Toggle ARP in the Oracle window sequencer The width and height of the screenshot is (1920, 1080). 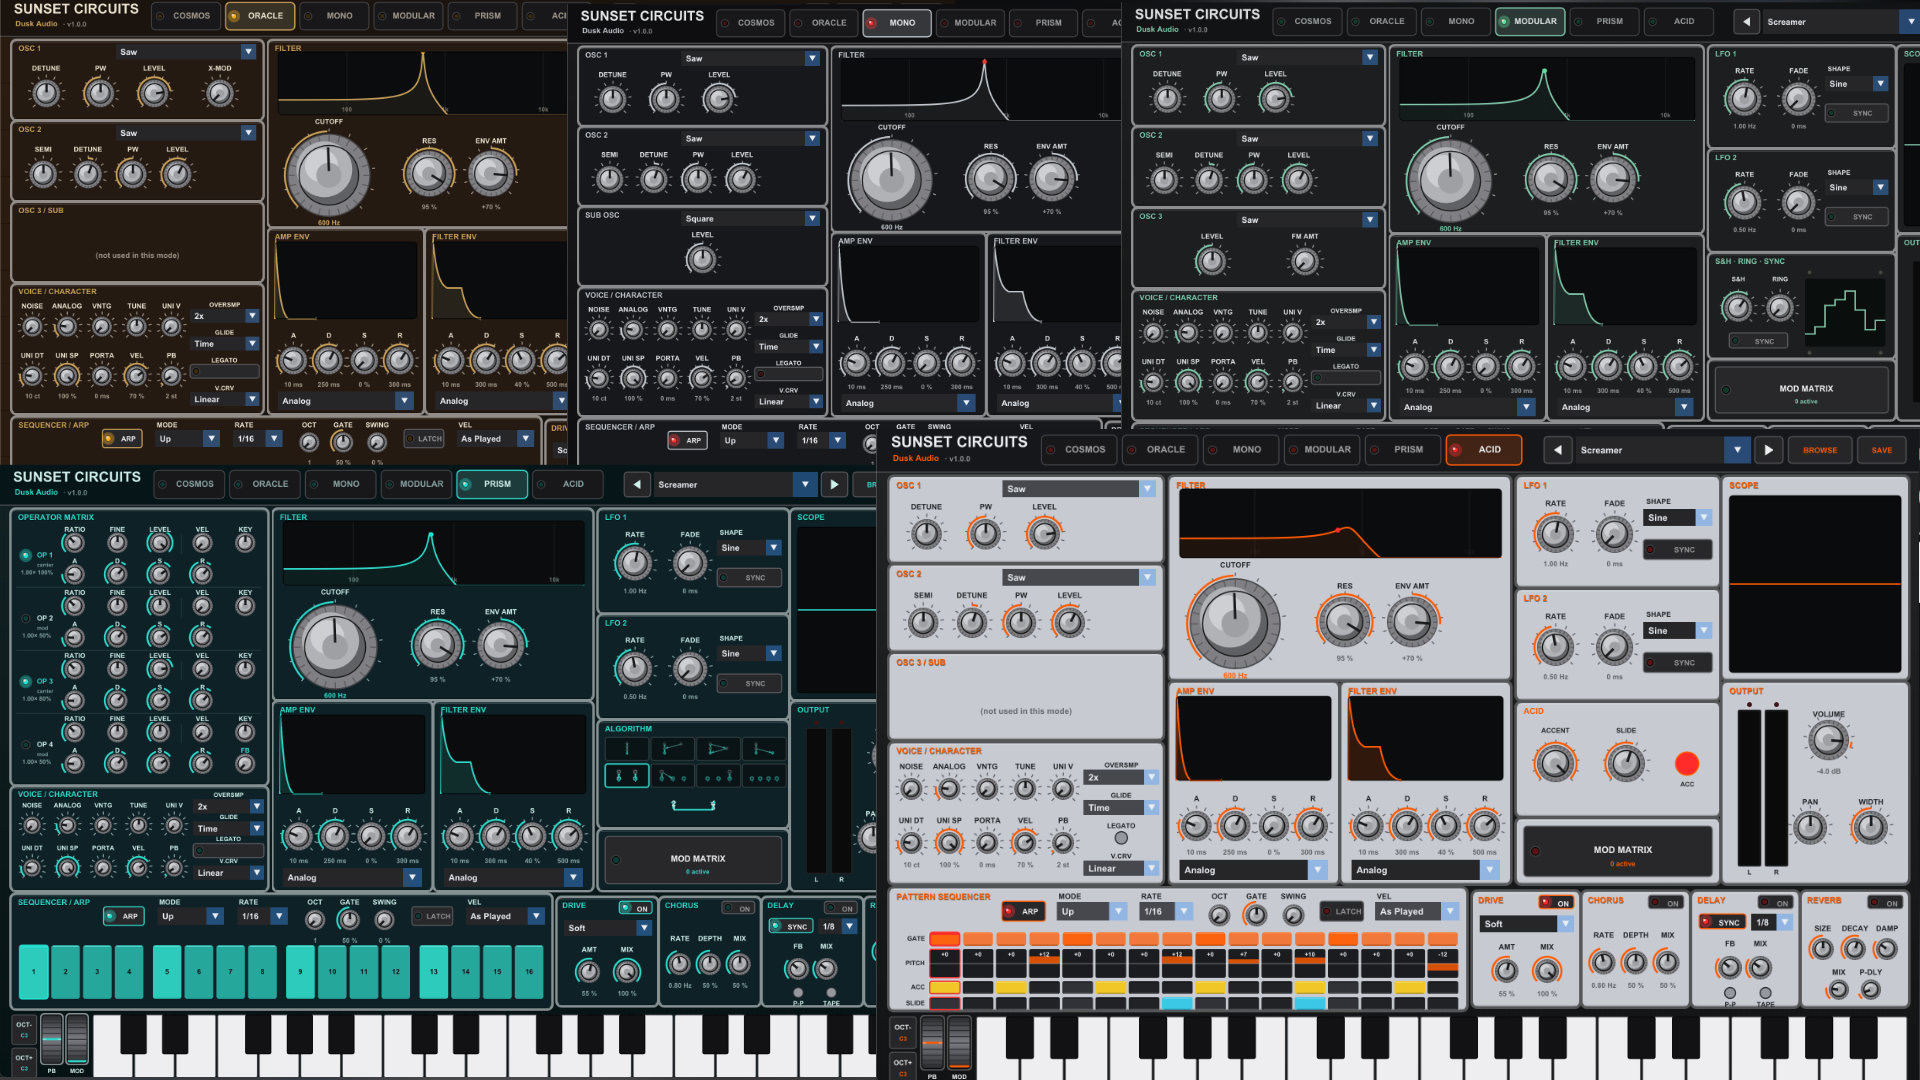120,438
